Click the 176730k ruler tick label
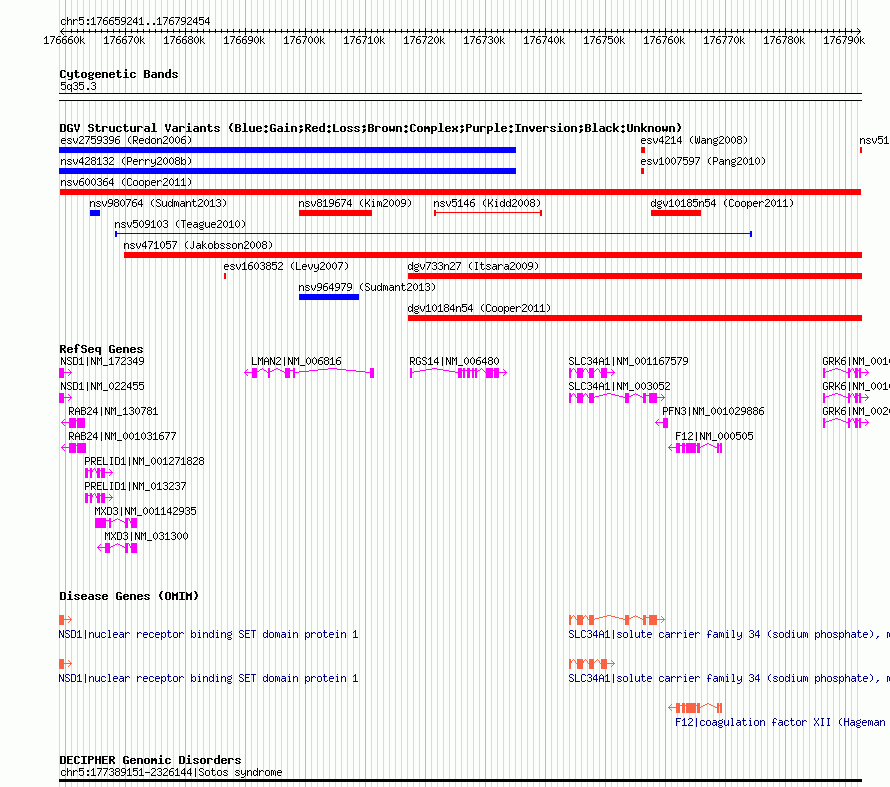The image size is (890, 787). (x=484, y=40)
